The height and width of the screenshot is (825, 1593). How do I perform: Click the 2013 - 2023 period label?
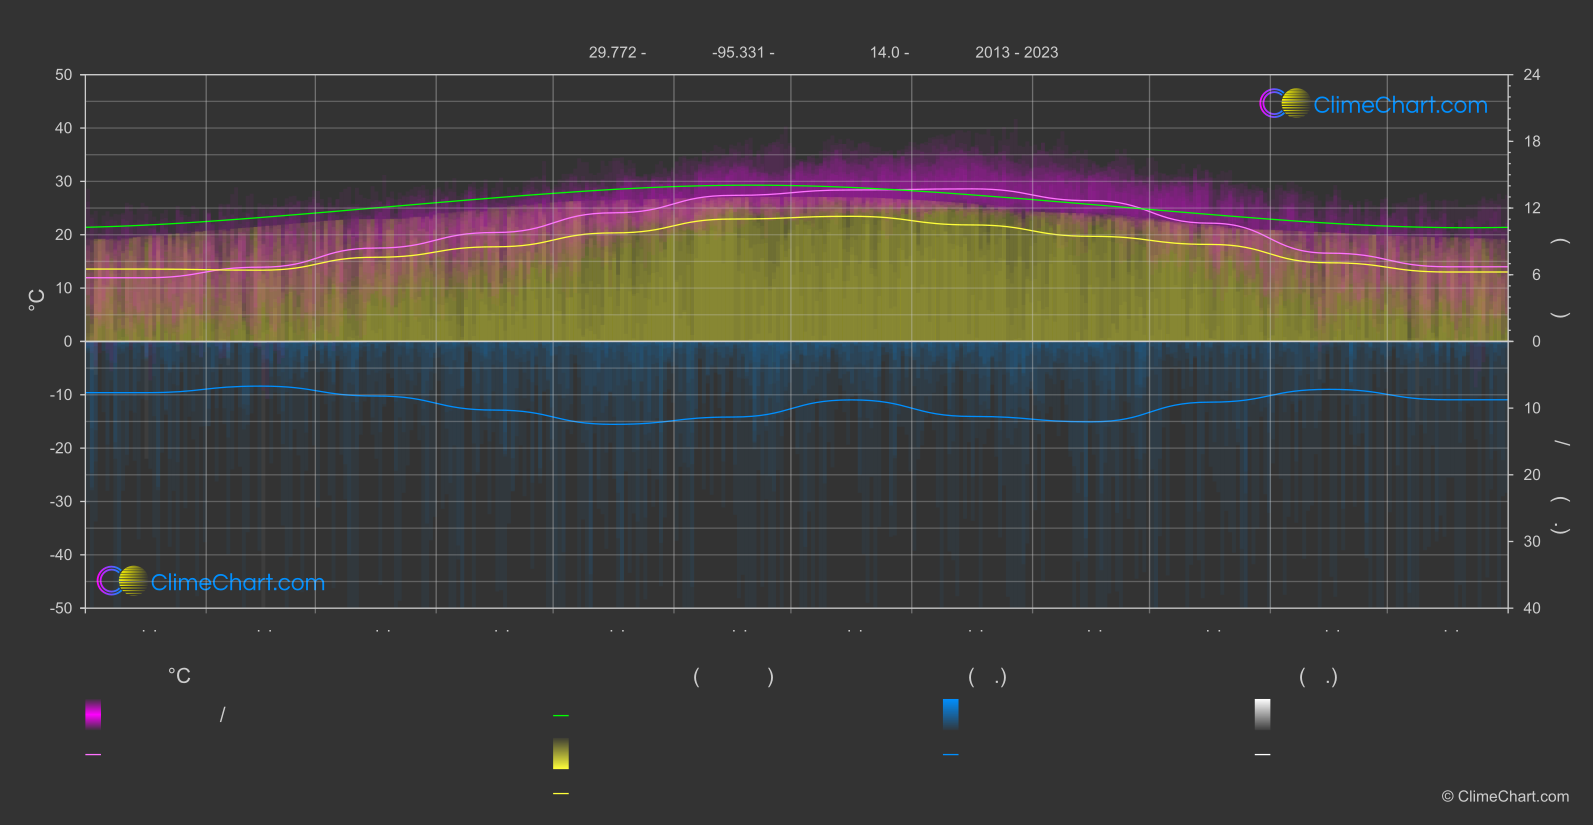[1017, 52]
